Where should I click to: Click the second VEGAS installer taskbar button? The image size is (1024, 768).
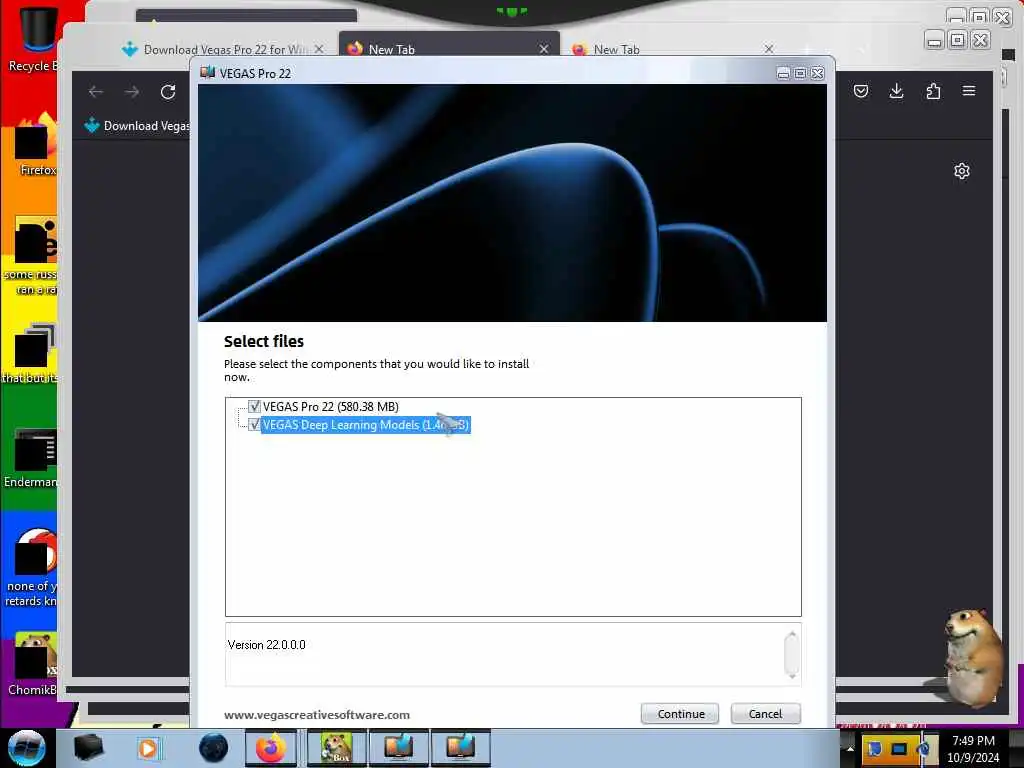tap(460, 748)
